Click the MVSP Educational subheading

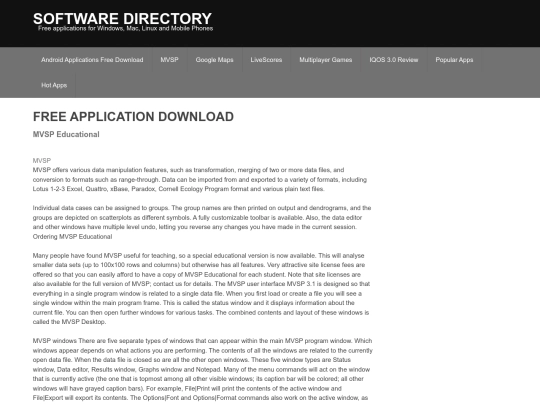[66, 134]
